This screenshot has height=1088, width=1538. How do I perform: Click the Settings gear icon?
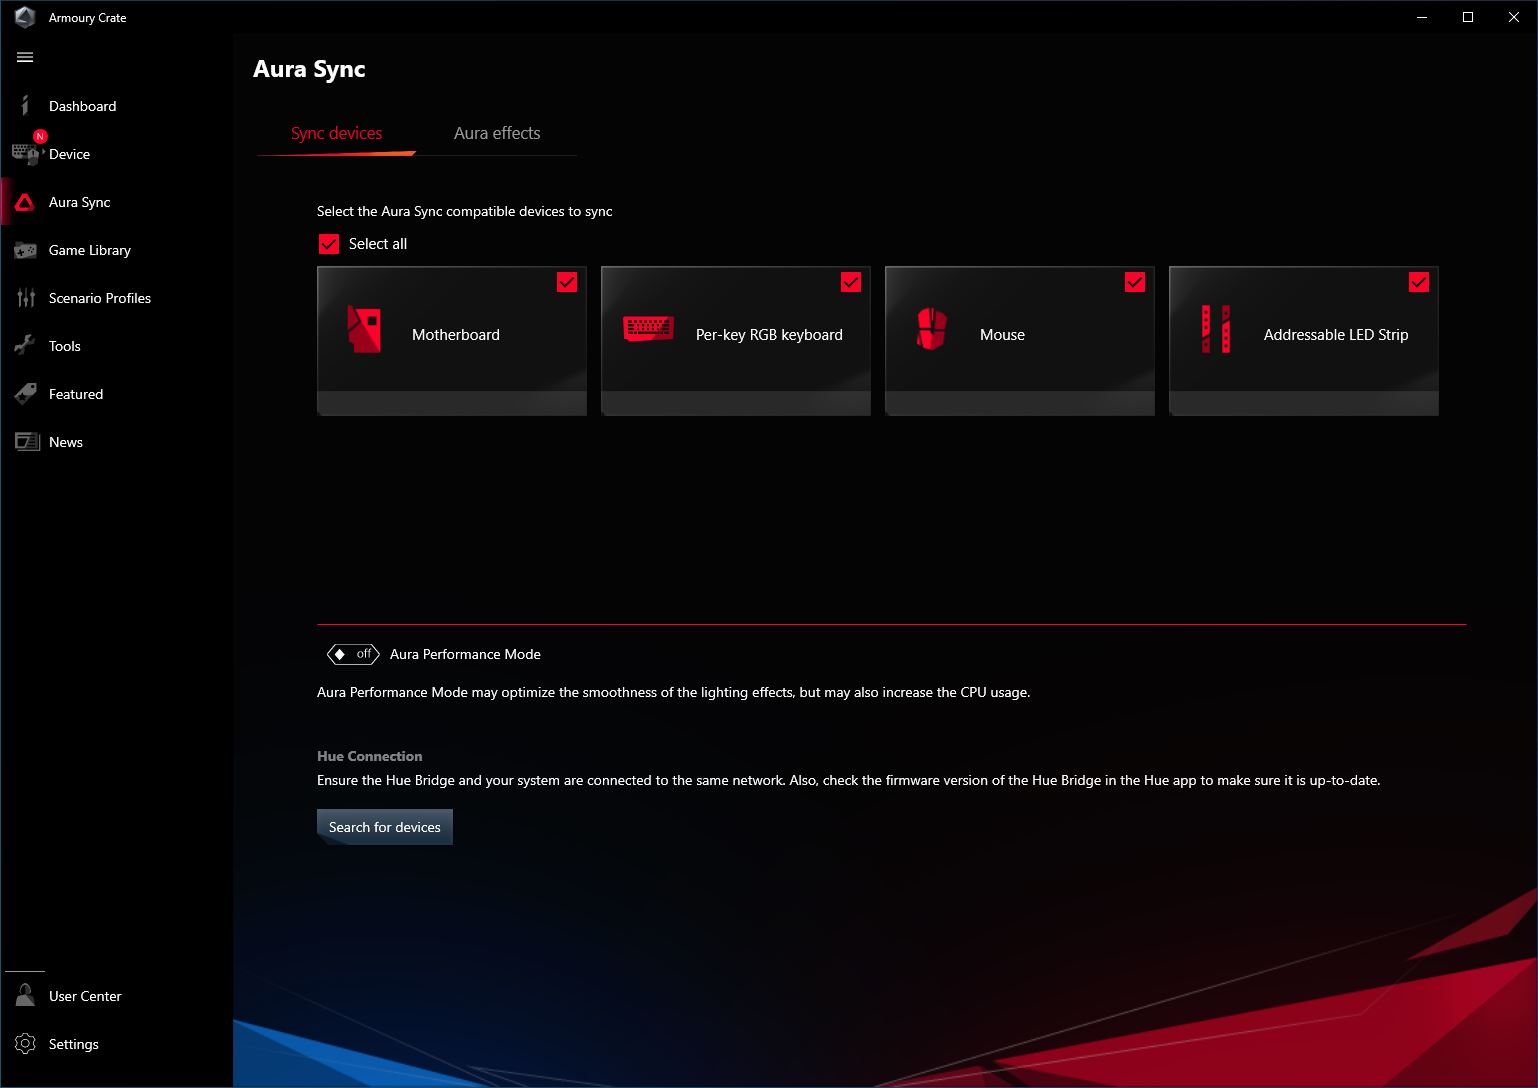point(25,1044)
